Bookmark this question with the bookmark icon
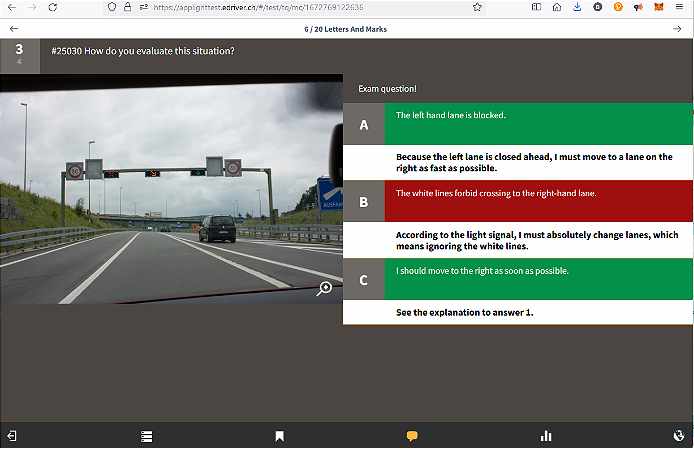Image resolution: width=694 pixels, height=449 pixels. click(280, 437)
